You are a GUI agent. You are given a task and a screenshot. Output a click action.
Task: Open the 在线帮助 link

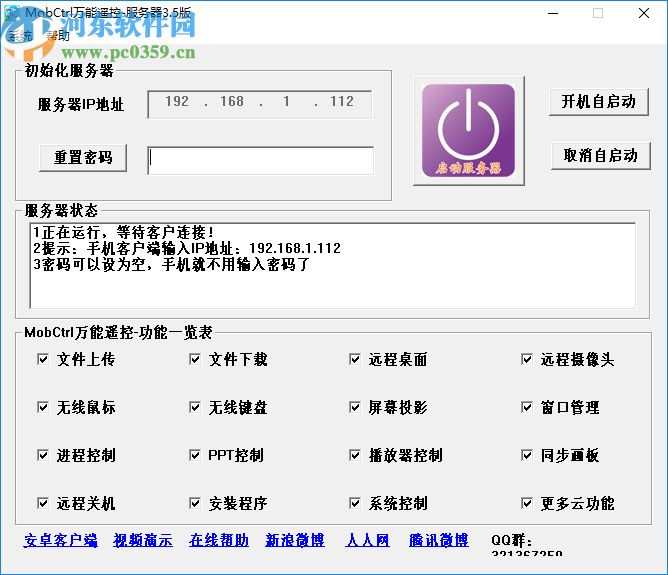click(x=219, y=540)
